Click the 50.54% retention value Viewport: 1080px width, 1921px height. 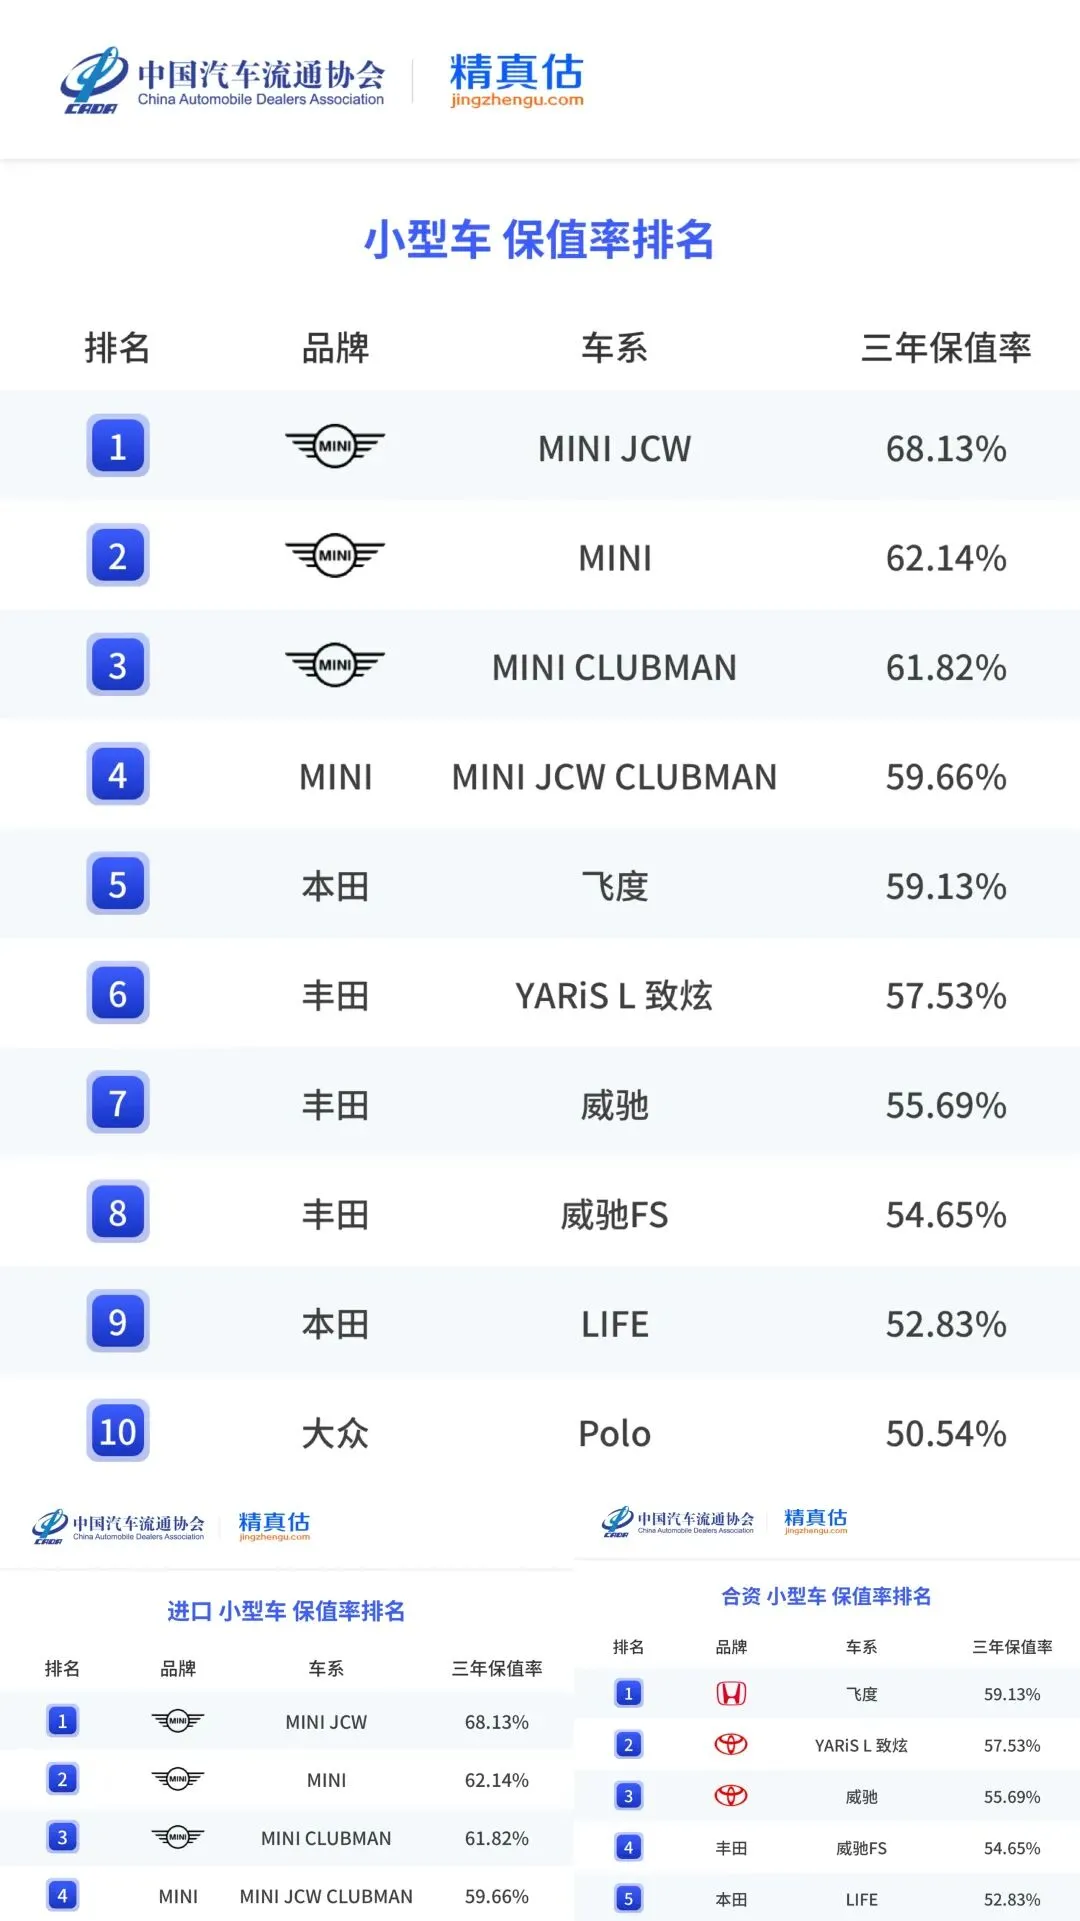(946, 1433)
